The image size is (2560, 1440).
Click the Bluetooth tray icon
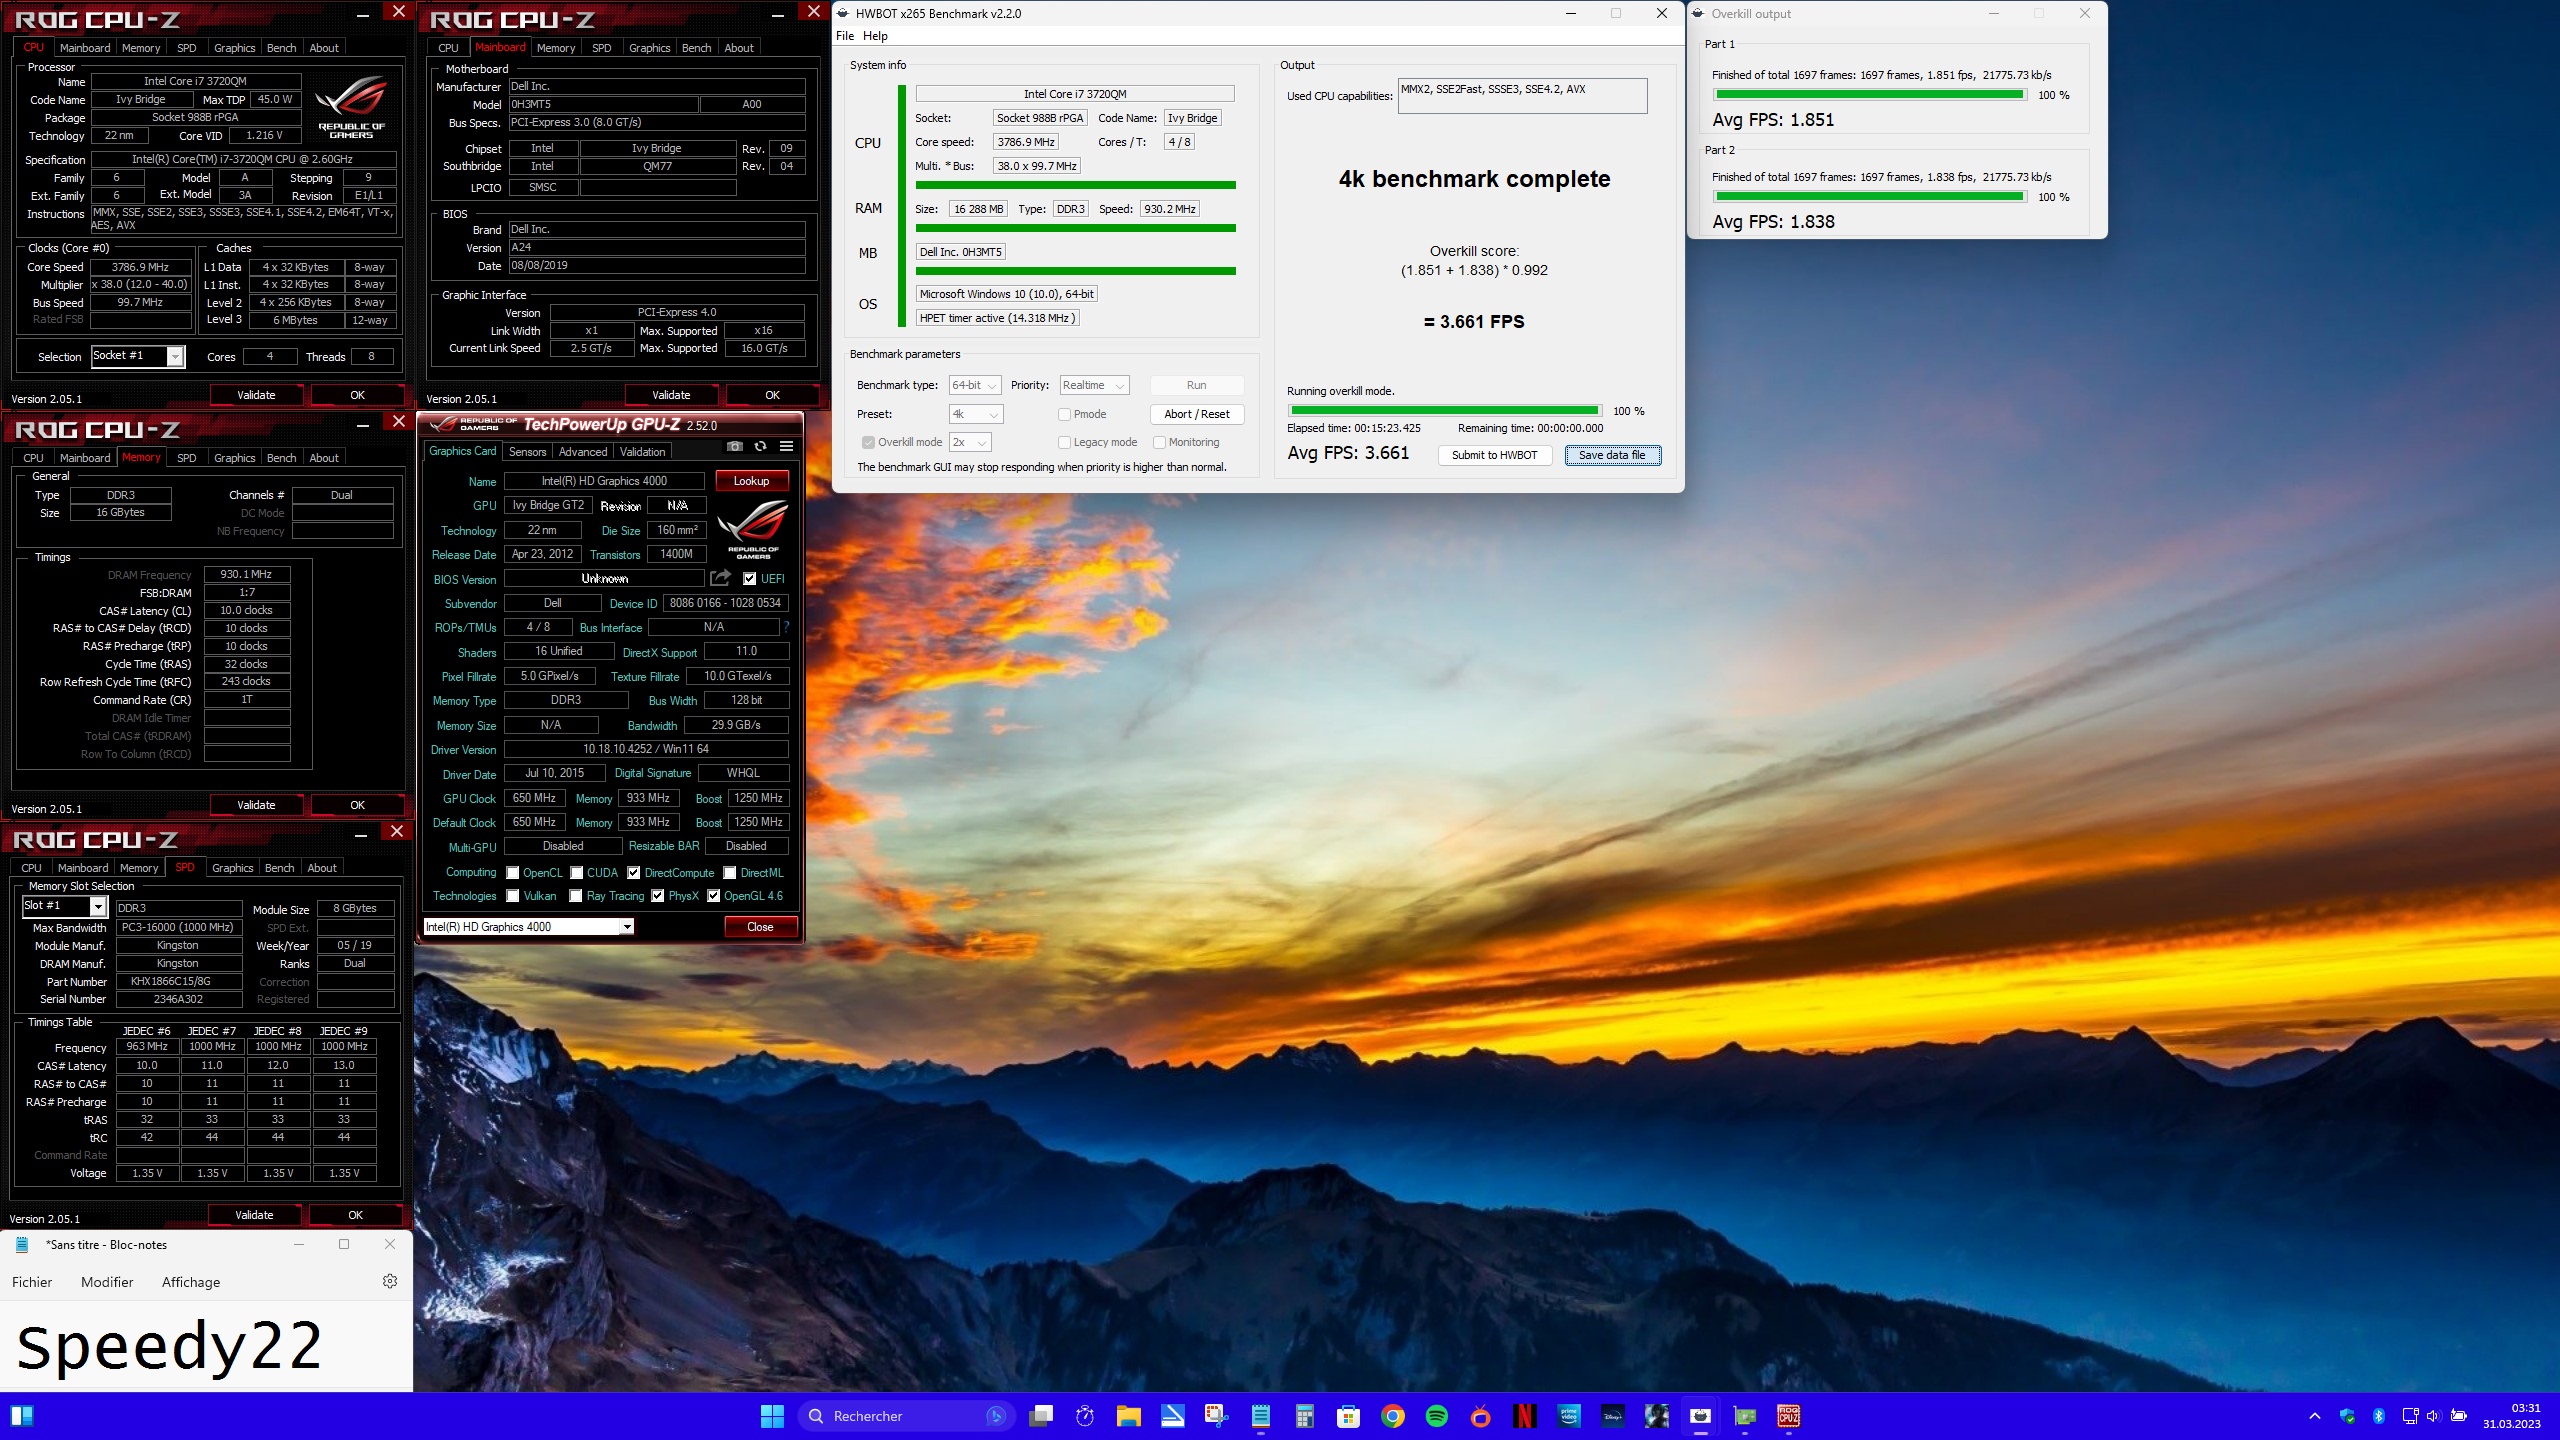[x=2379, y=1416]
